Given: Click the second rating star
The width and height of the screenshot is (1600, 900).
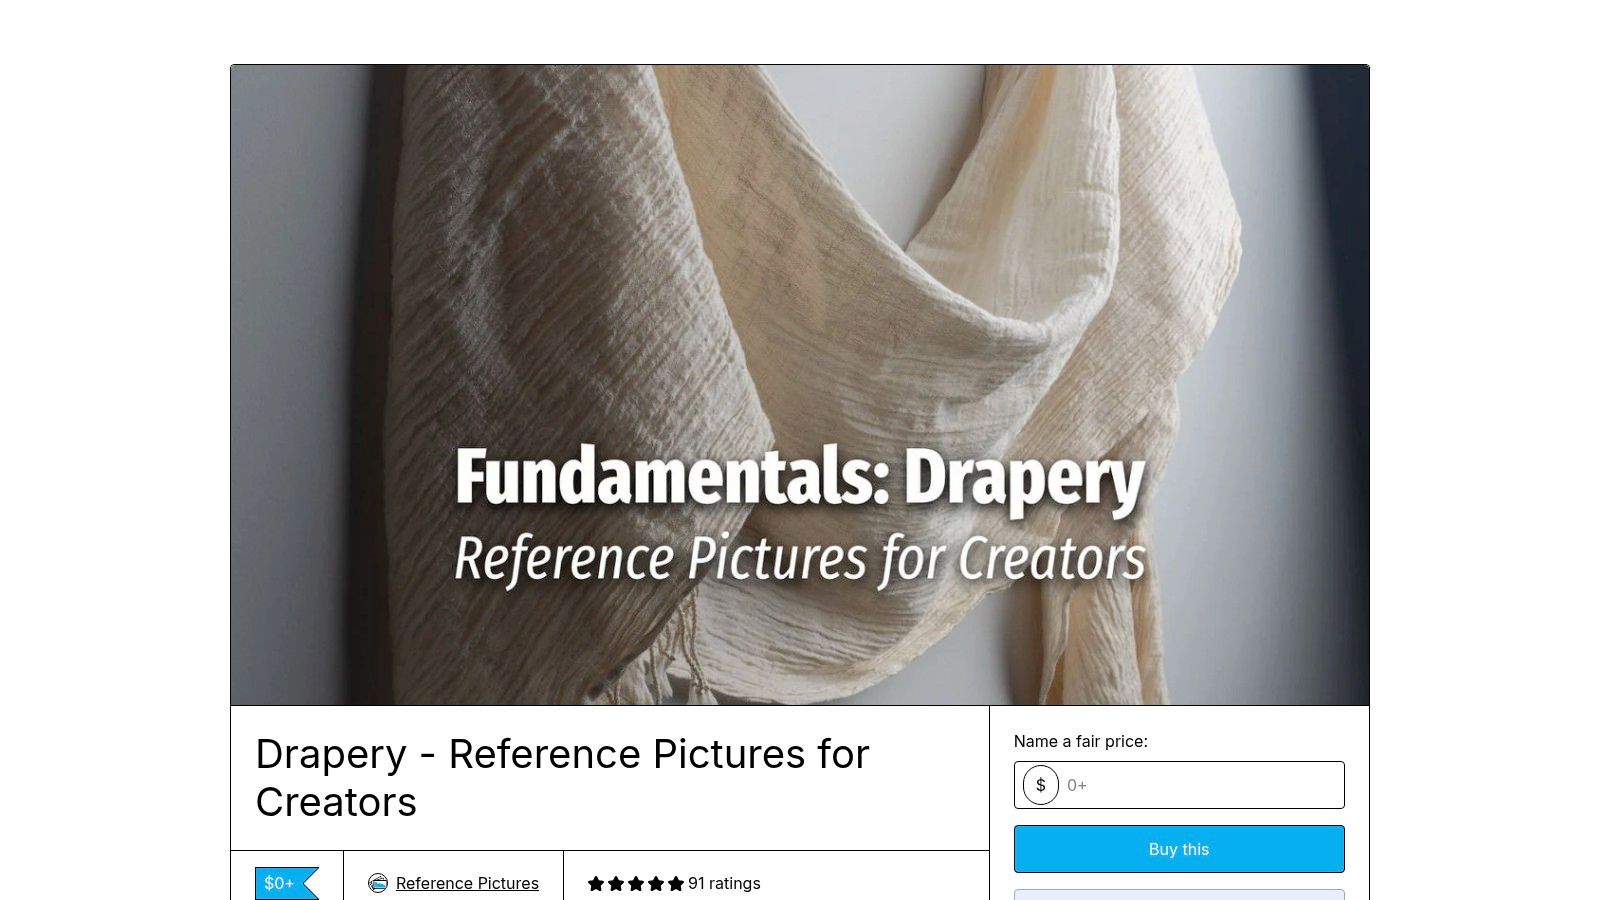Looking at the screenshot, I should pyautogui.click(x=616, y=883).
